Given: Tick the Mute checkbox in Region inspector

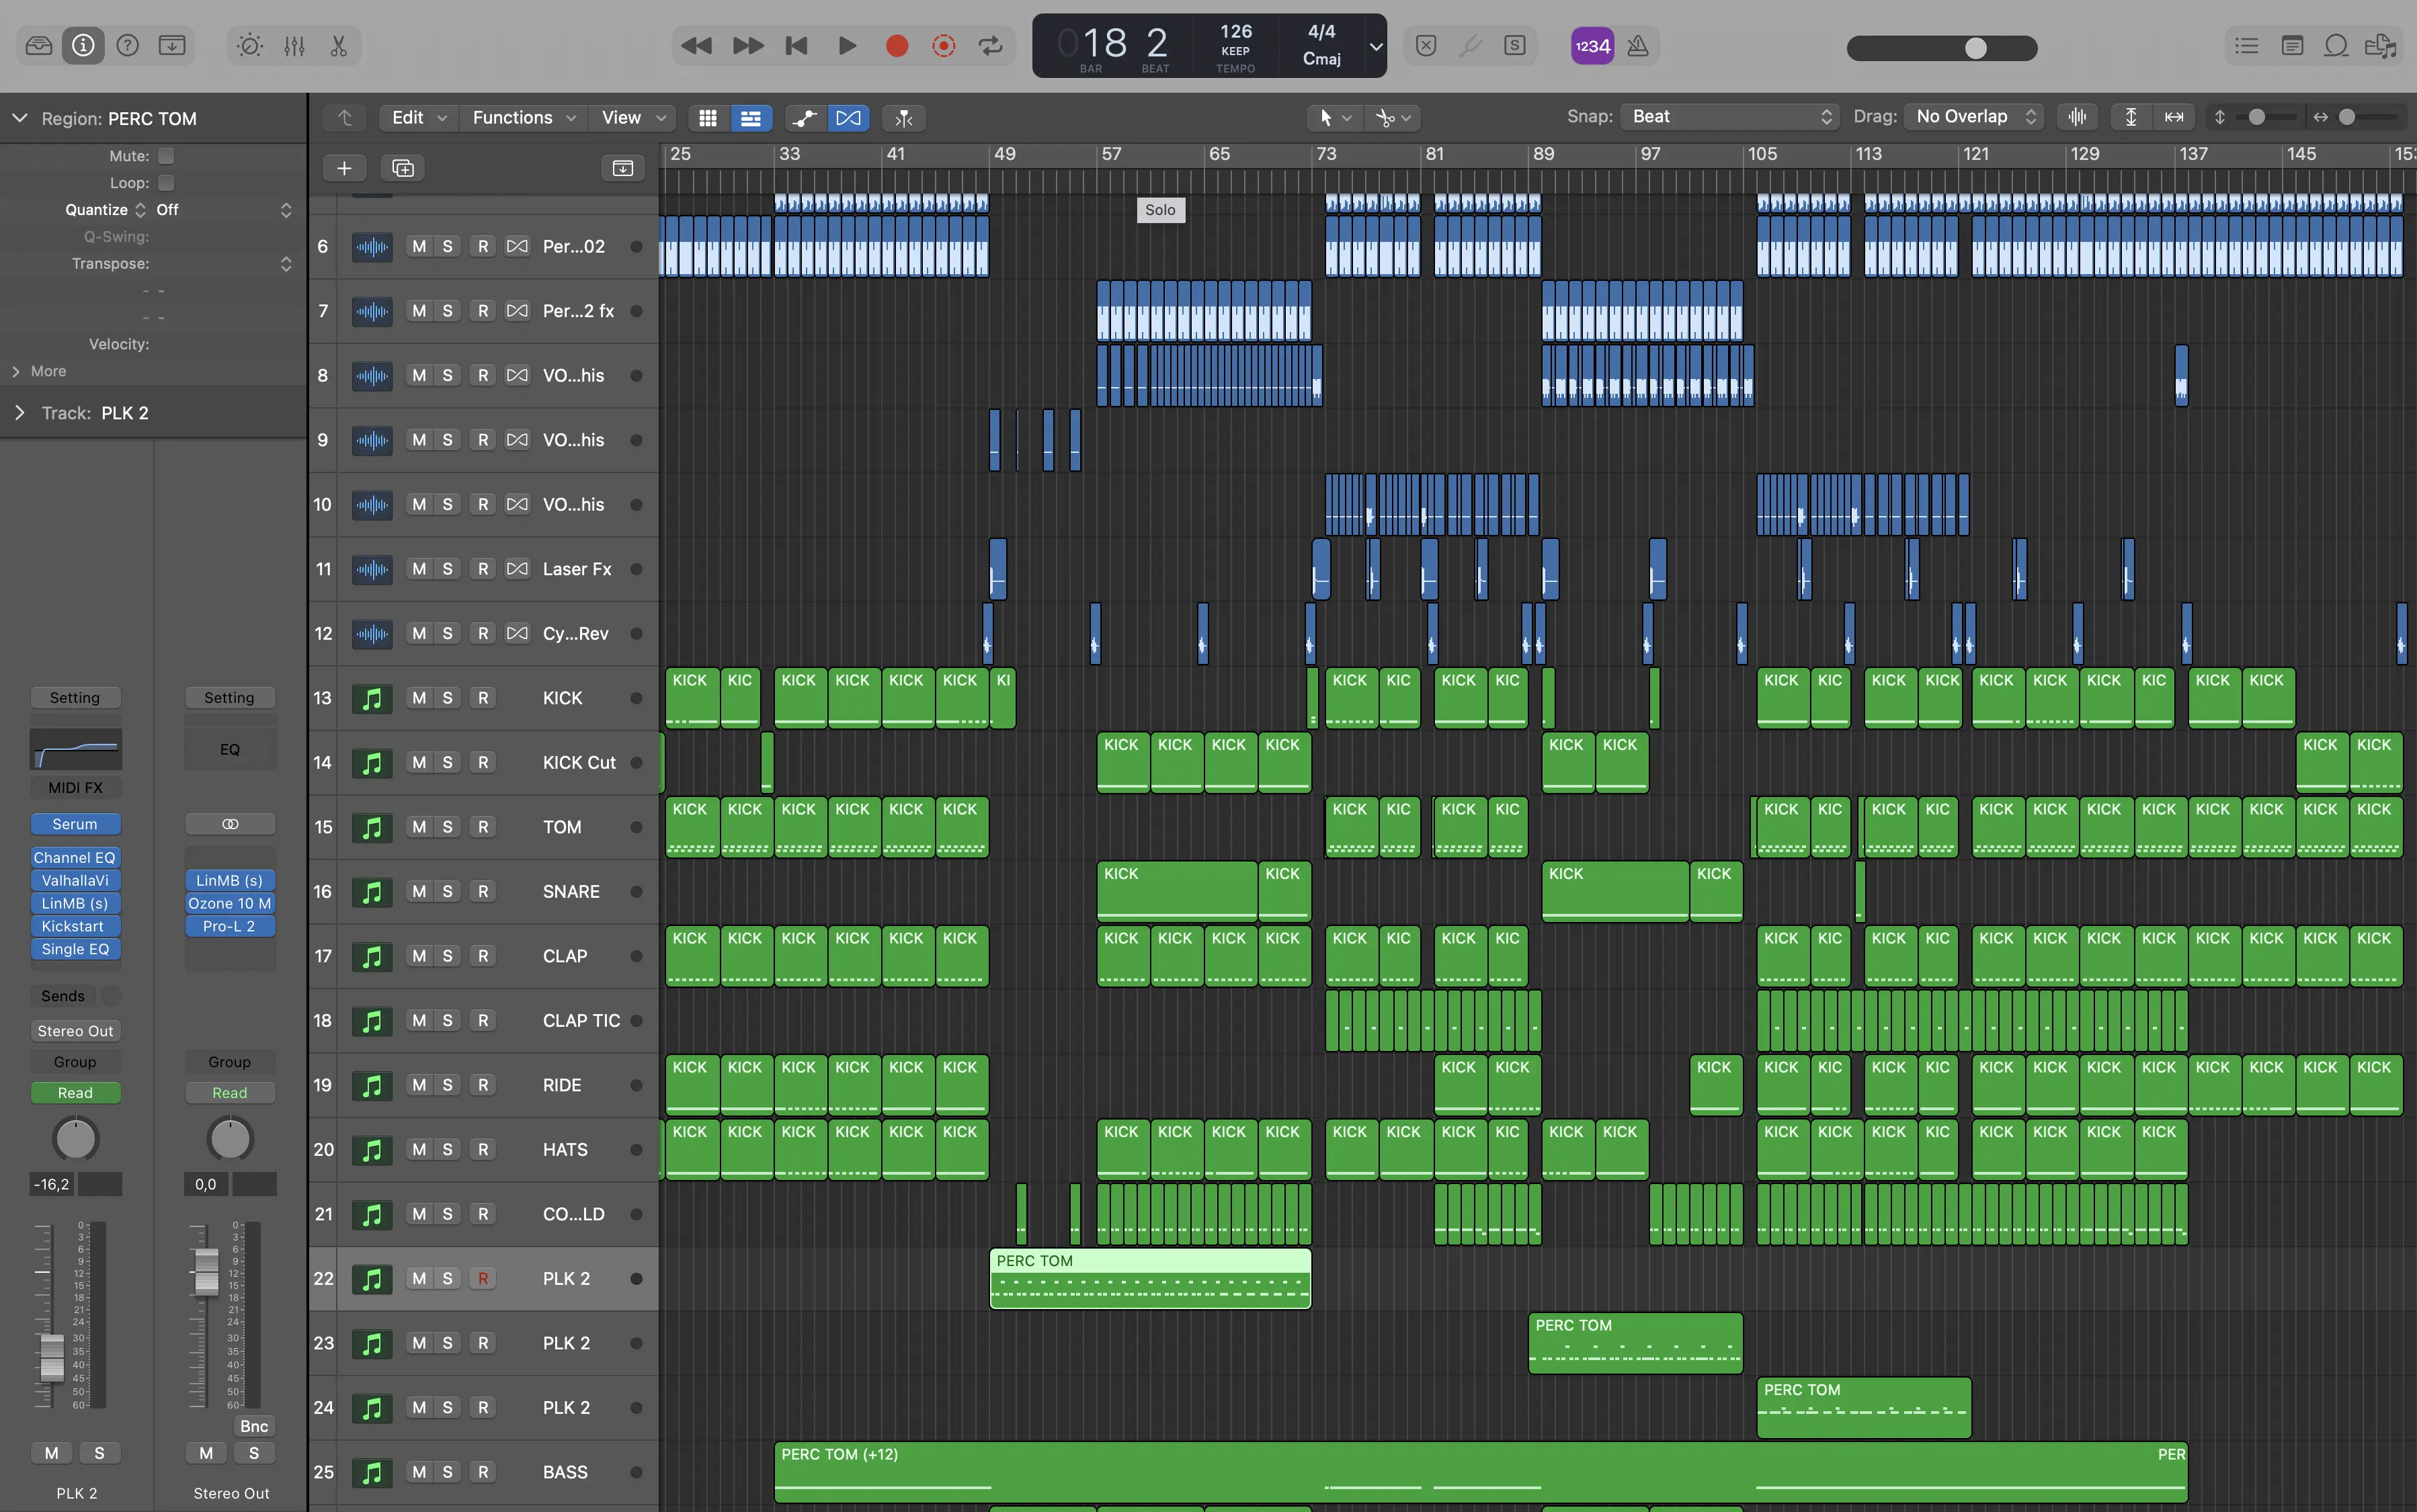Looking at the screenshot, I should coord(166,156).
